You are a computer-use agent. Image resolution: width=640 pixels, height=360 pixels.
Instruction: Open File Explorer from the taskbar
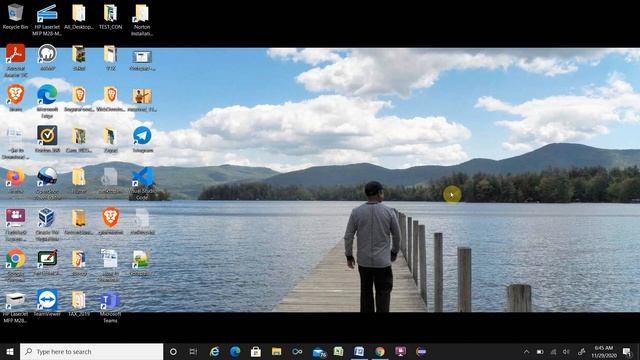(276, 352)
